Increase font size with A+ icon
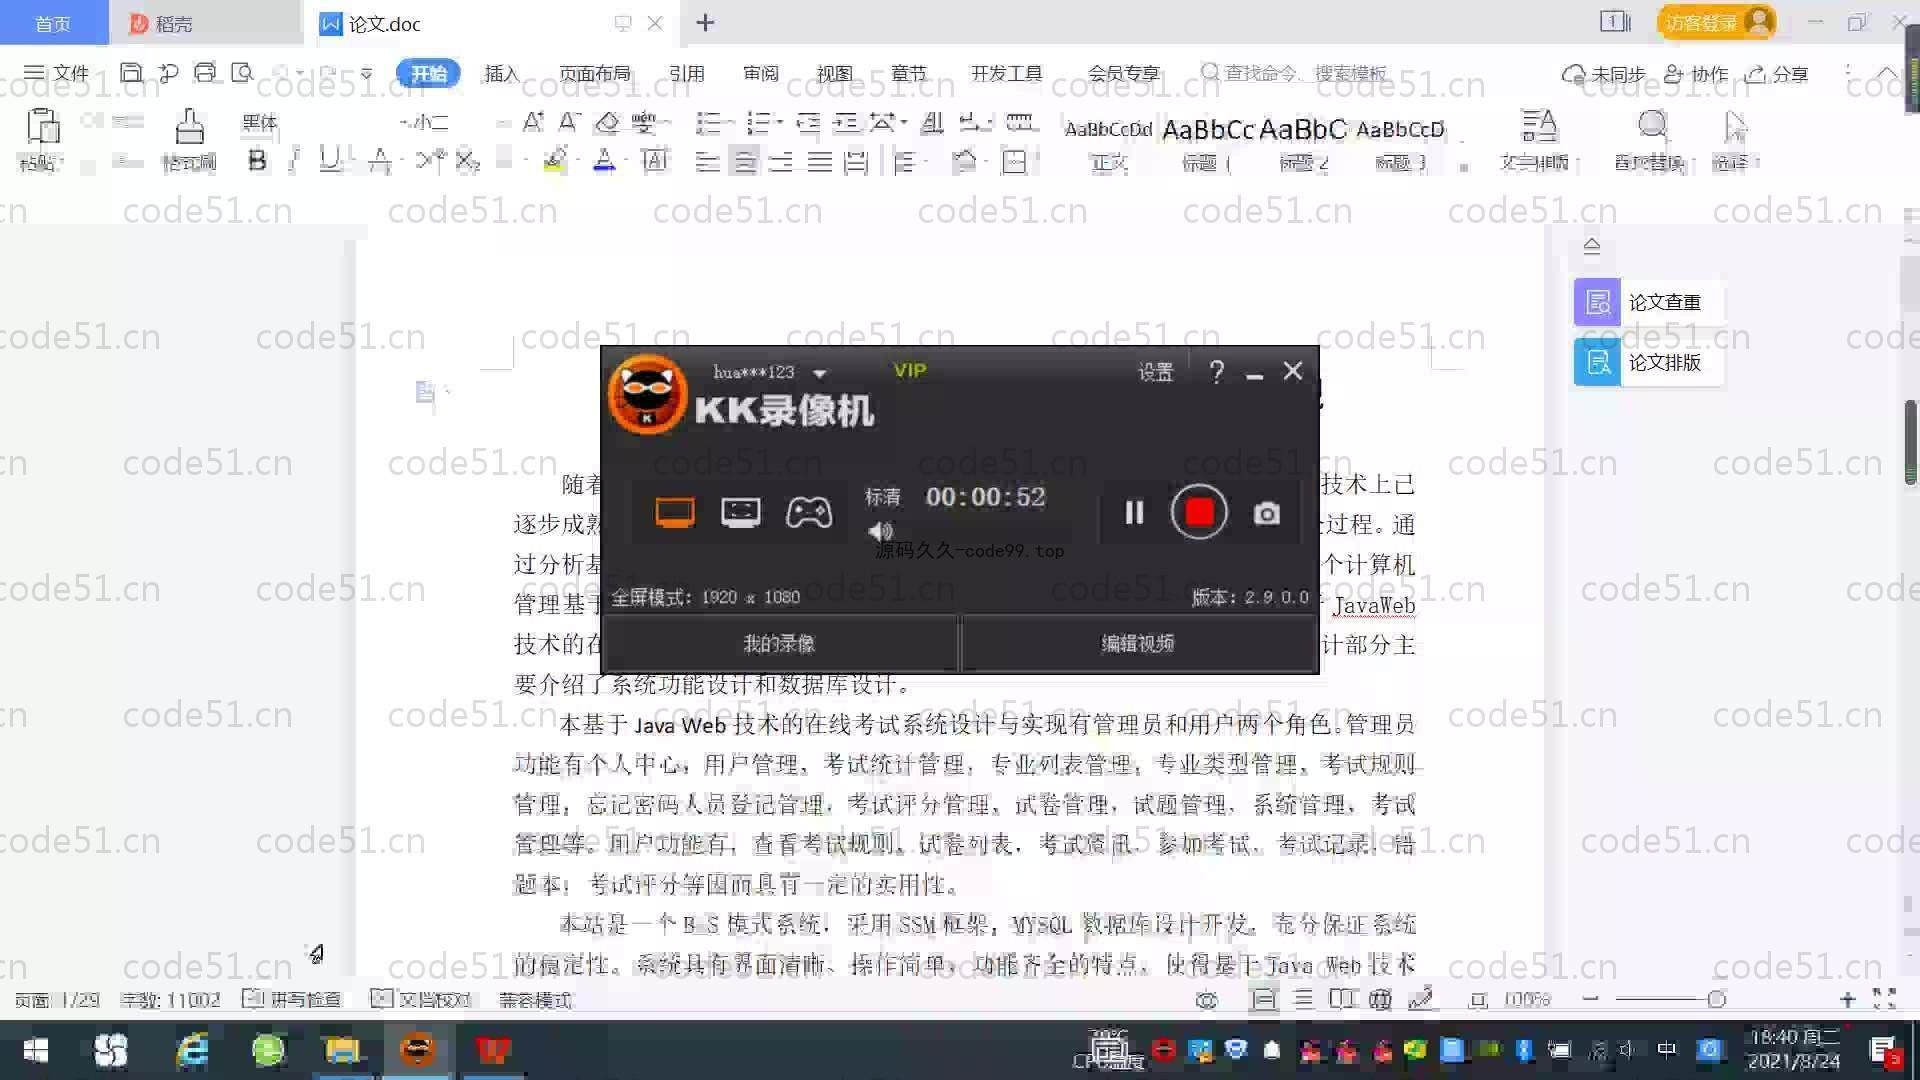The image size is (1920, 1080). pos(533,123)
